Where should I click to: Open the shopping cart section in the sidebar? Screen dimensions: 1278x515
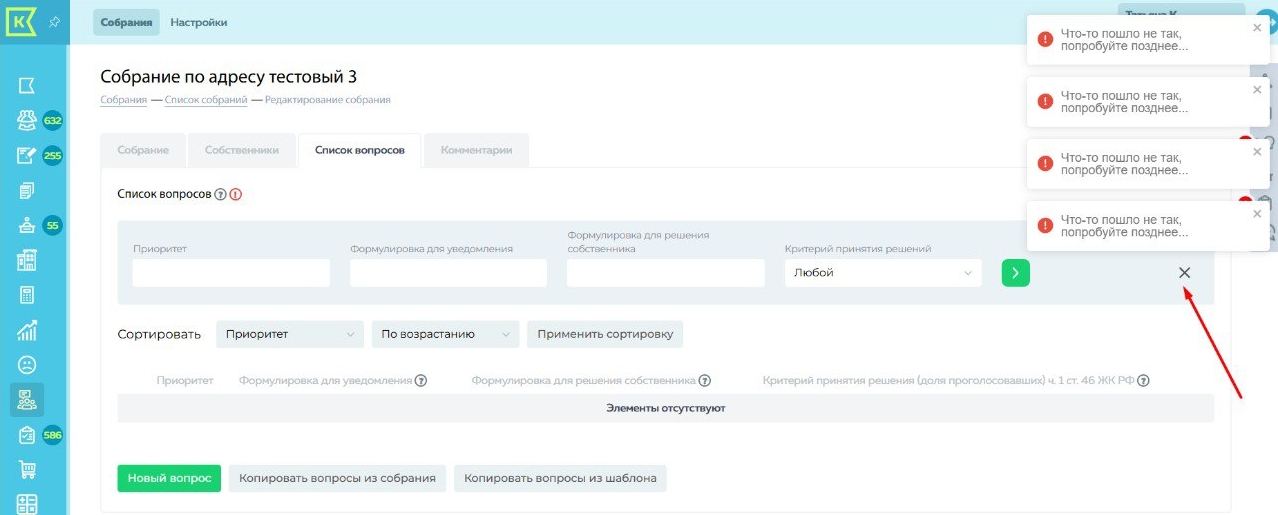pos(27,469)
